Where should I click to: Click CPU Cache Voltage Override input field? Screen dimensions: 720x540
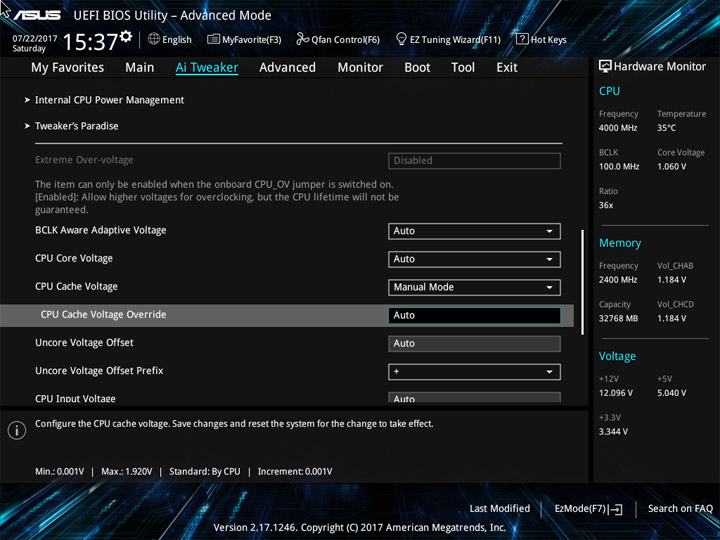[474, 315]
